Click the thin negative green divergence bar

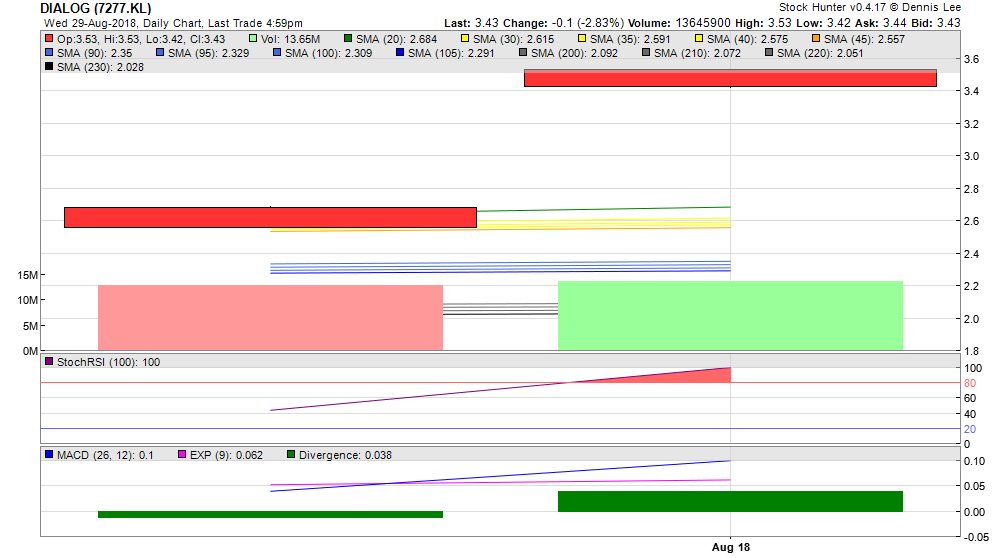tap(270, 515)
